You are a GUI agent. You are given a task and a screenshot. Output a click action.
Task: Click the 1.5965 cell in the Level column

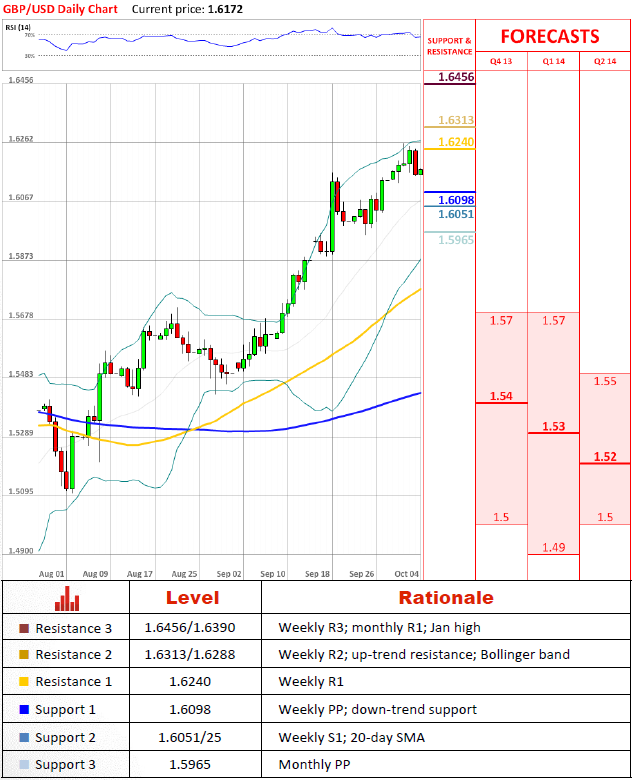[190, 764]
